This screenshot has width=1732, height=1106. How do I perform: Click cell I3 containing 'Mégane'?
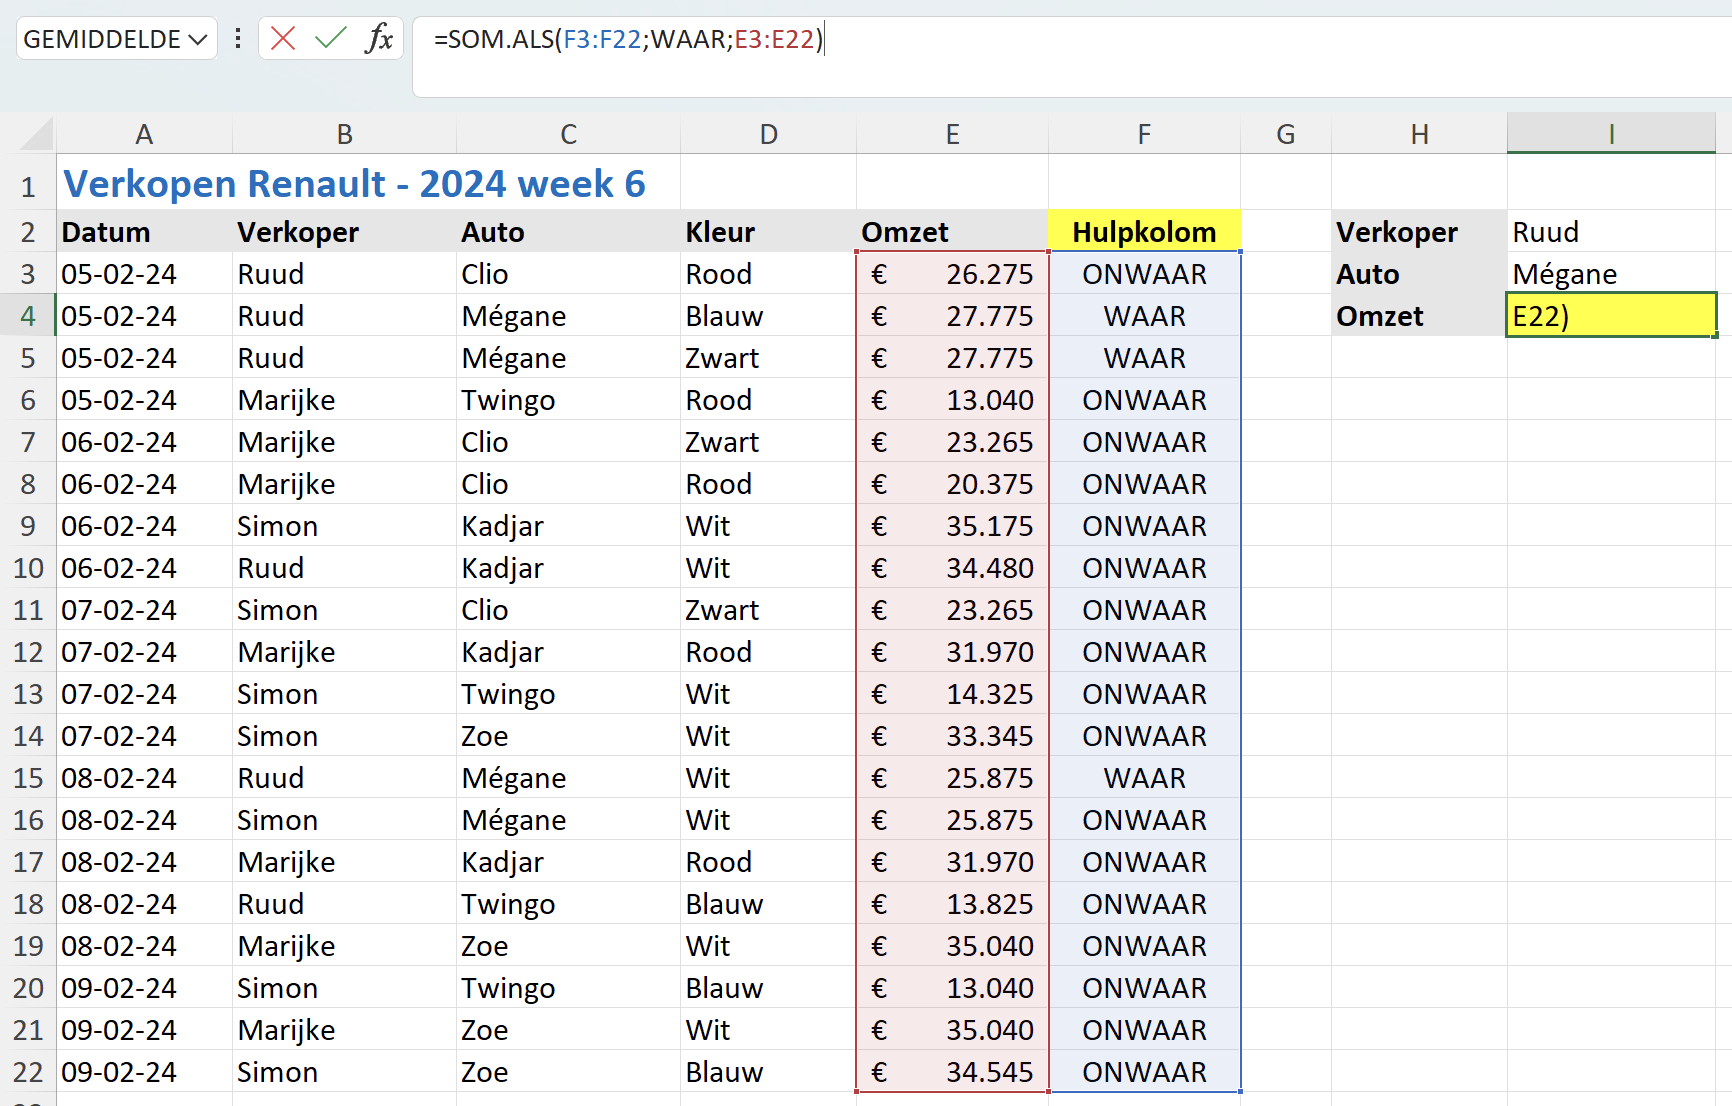[1611, 274]
